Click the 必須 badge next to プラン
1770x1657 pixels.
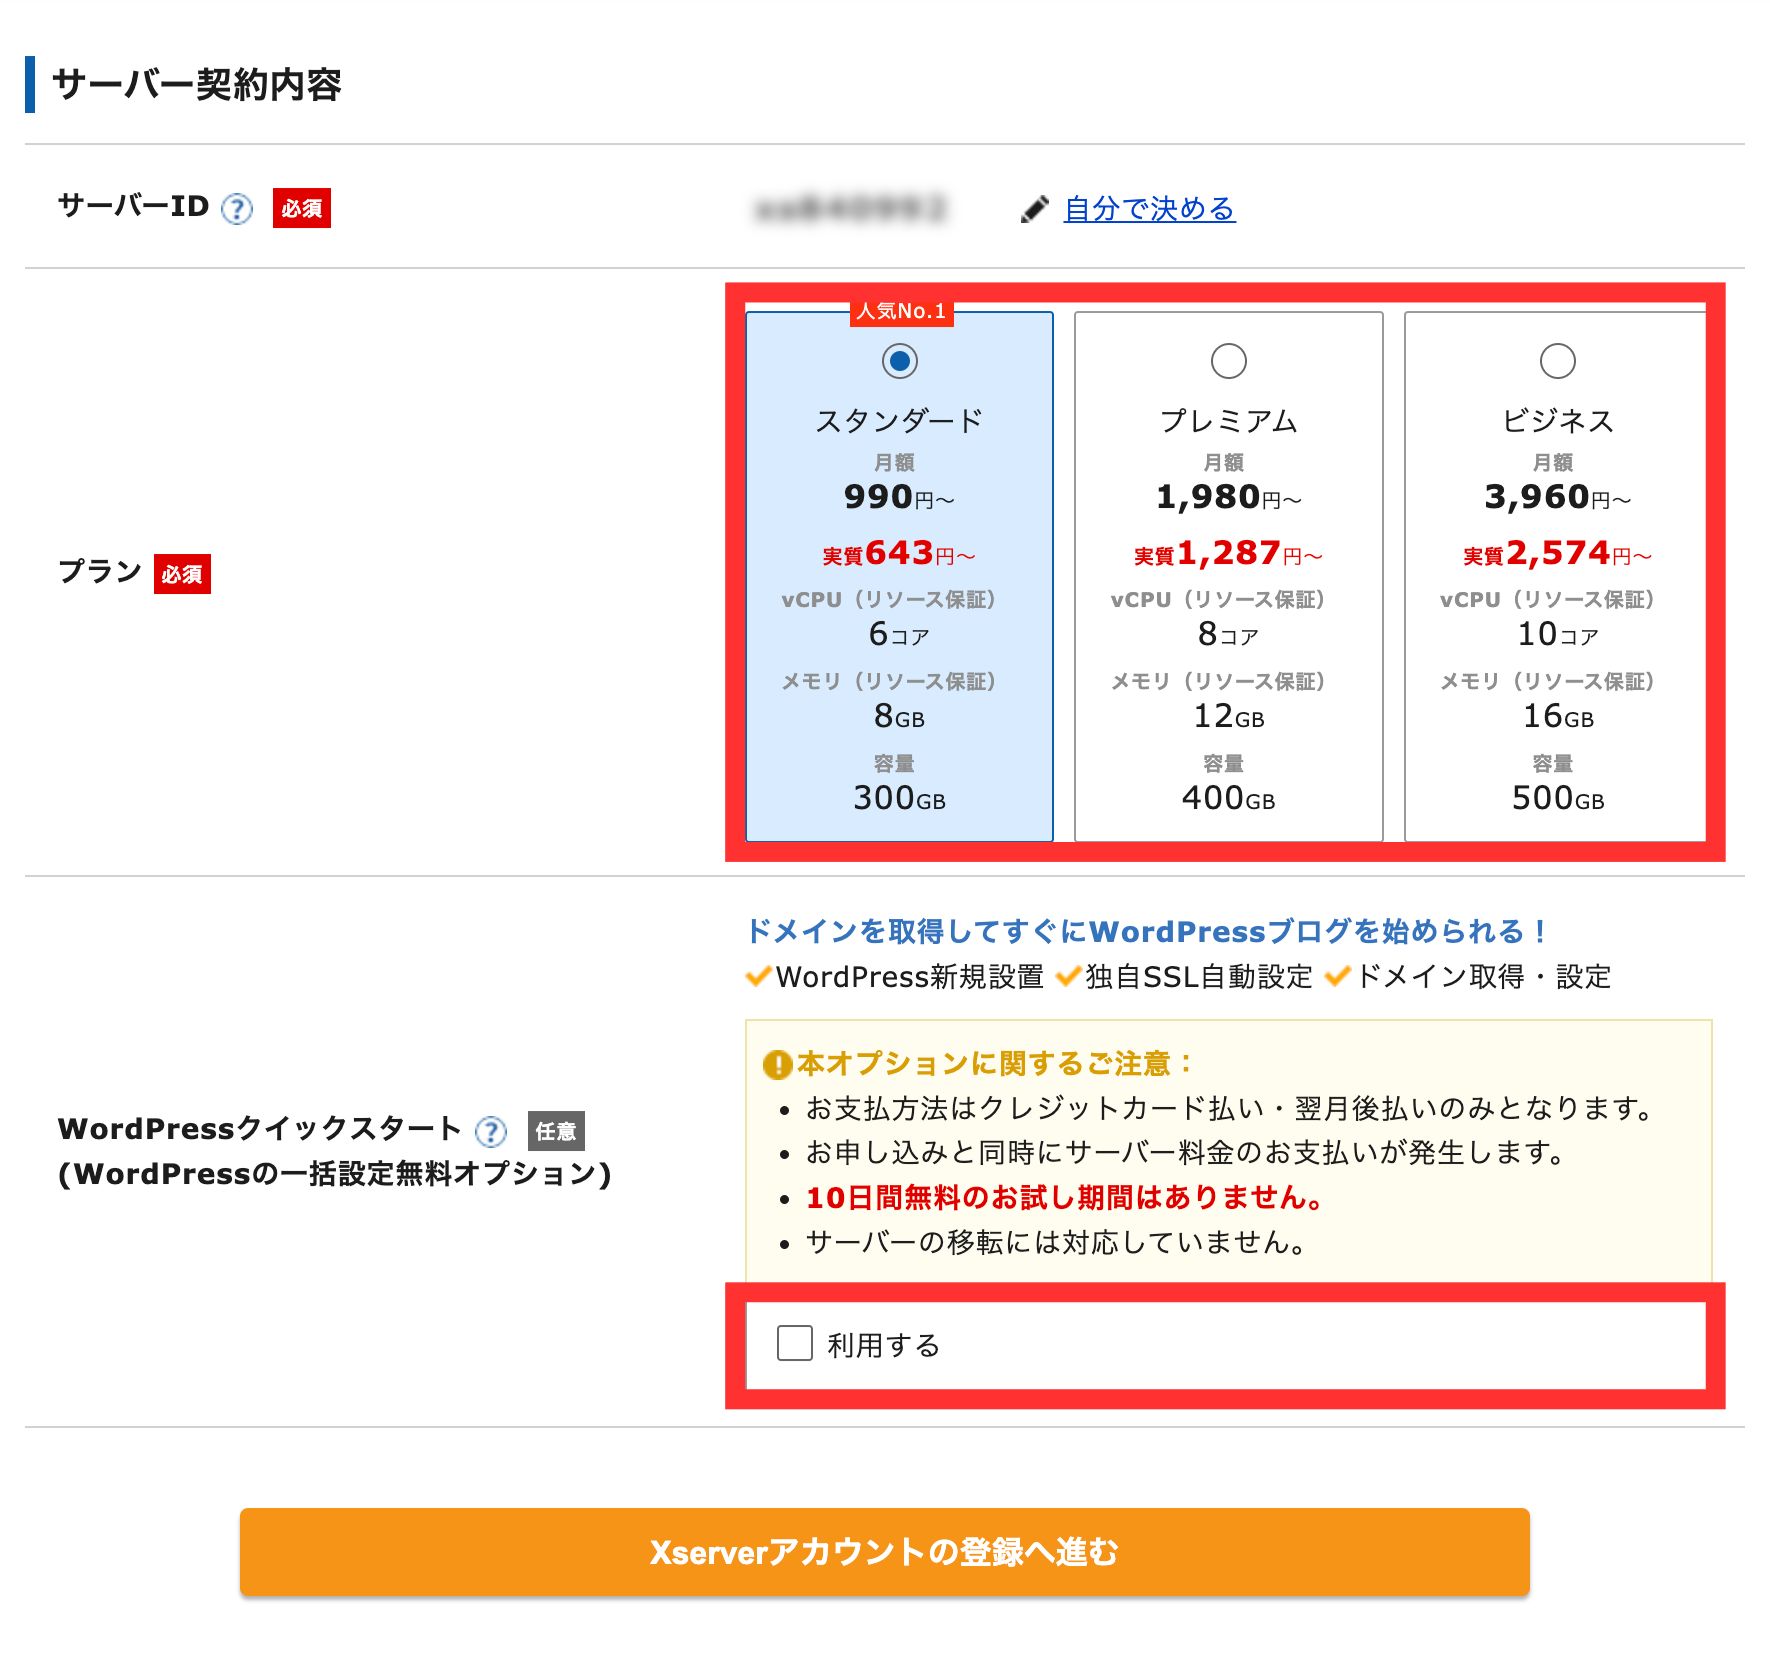click(x=182, y=574)
